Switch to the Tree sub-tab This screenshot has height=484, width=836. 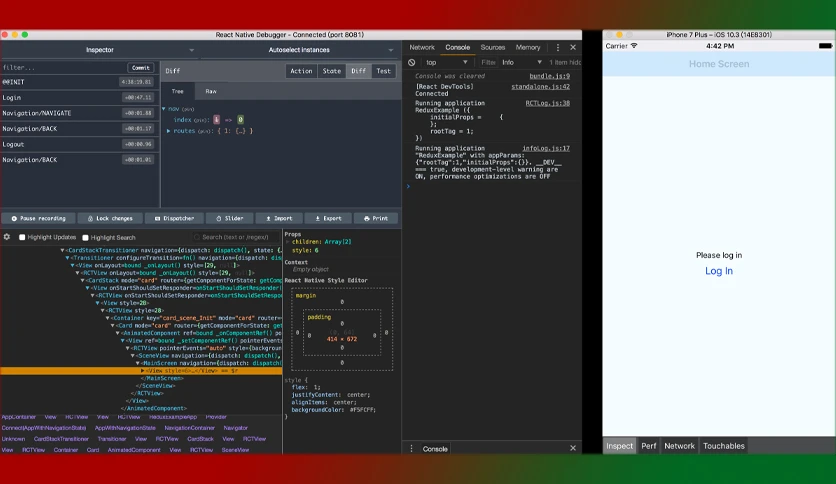pos(178,91)
